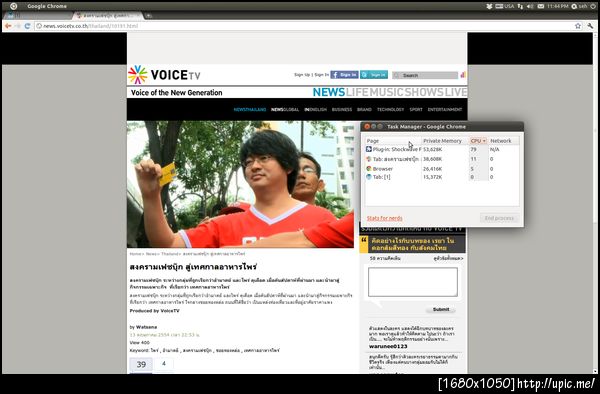Open Chrome wrench settings menu
Viewport: 600px width, 394px height.
pos(590,26)
